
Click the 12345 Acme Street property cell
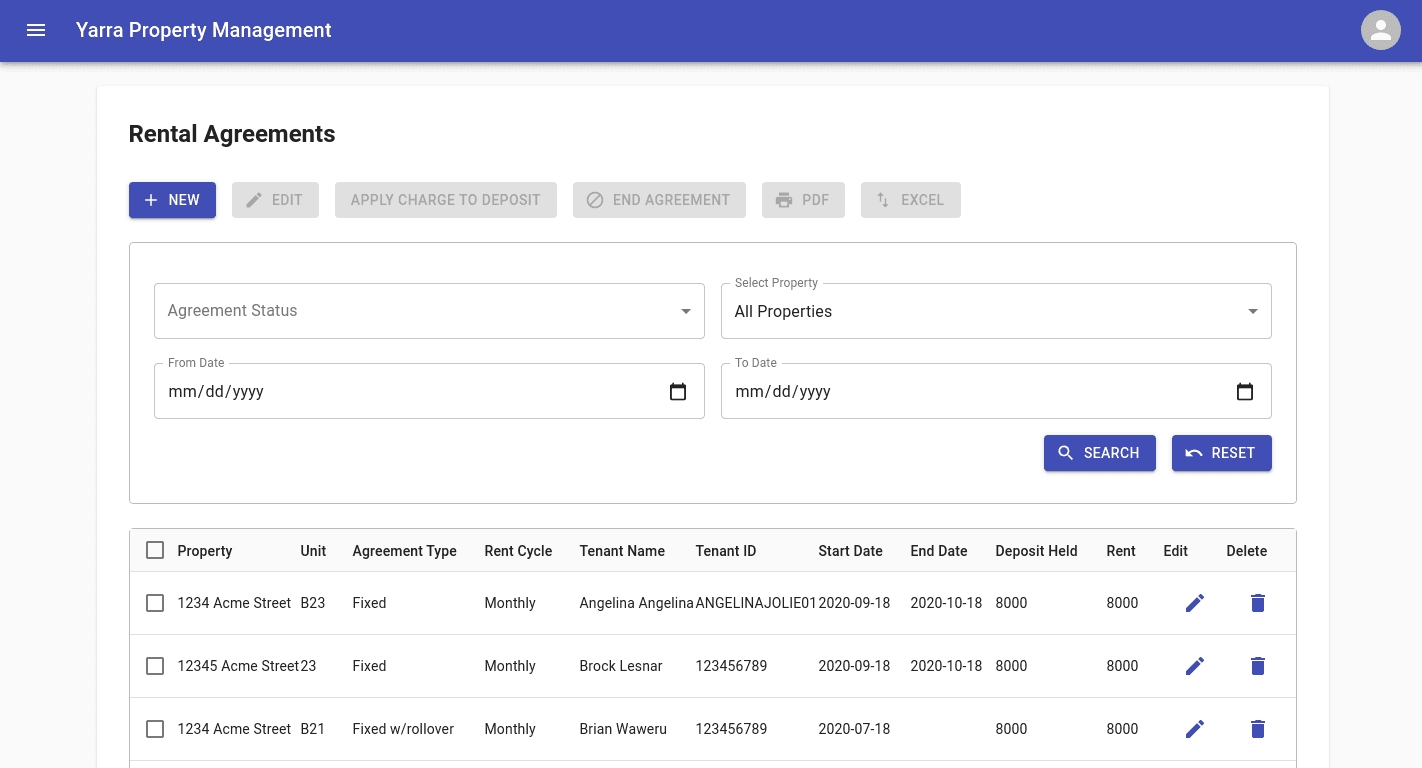click(x=238, y=666)
